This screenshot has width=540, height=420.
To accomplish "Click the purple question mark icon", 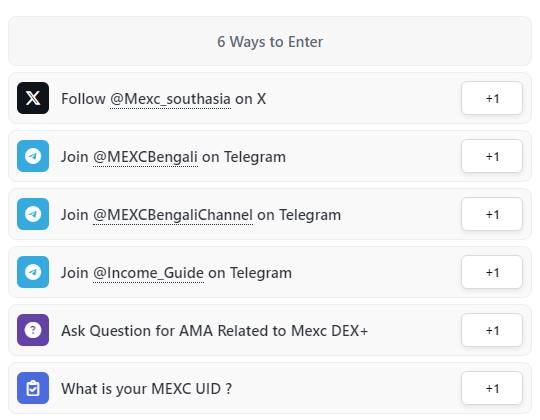I will tap(33, 330).
